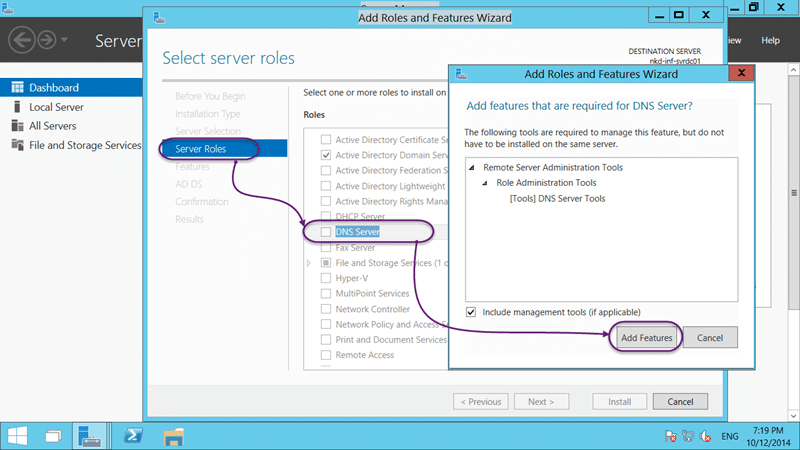800x450 pixels.
Task: Select the Confirmation wizard step
Action: pyautogui.click(x=202, y=202)
